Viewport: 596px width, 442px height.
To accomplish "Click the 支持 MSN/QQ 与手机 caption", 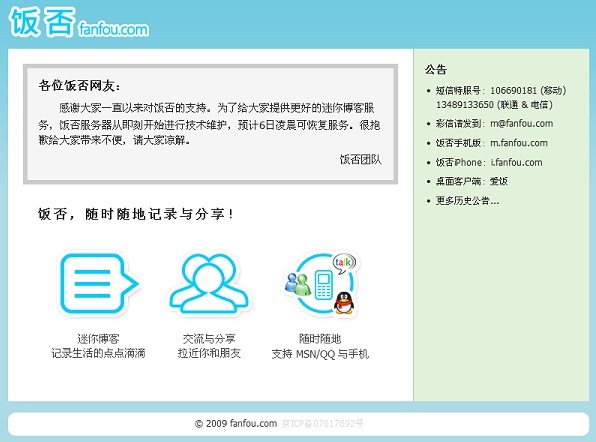I will coord(320,354).
